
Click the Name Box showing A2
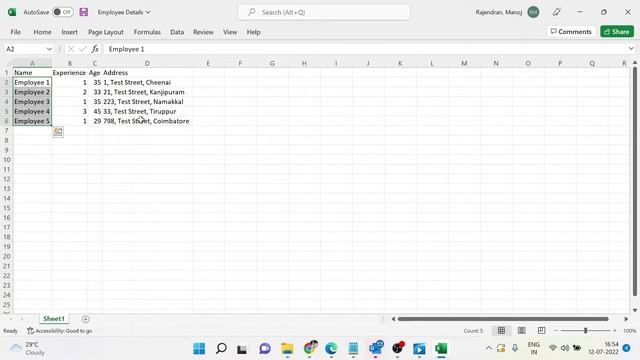(x=24, y=49)
